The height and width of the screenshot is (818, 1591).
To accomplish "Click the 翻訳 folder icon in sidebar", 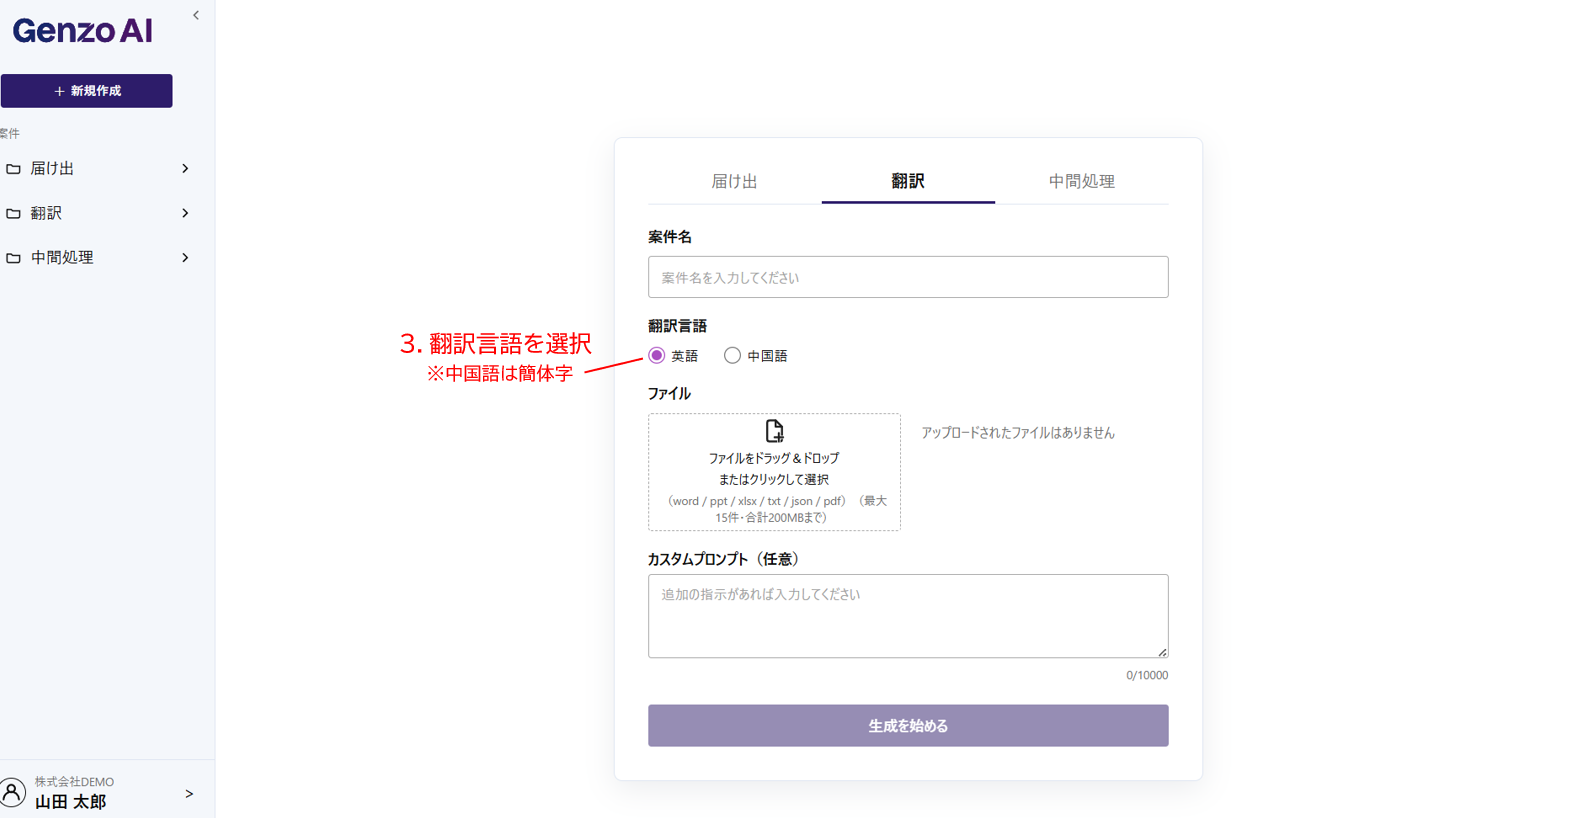I will [13, 213].
